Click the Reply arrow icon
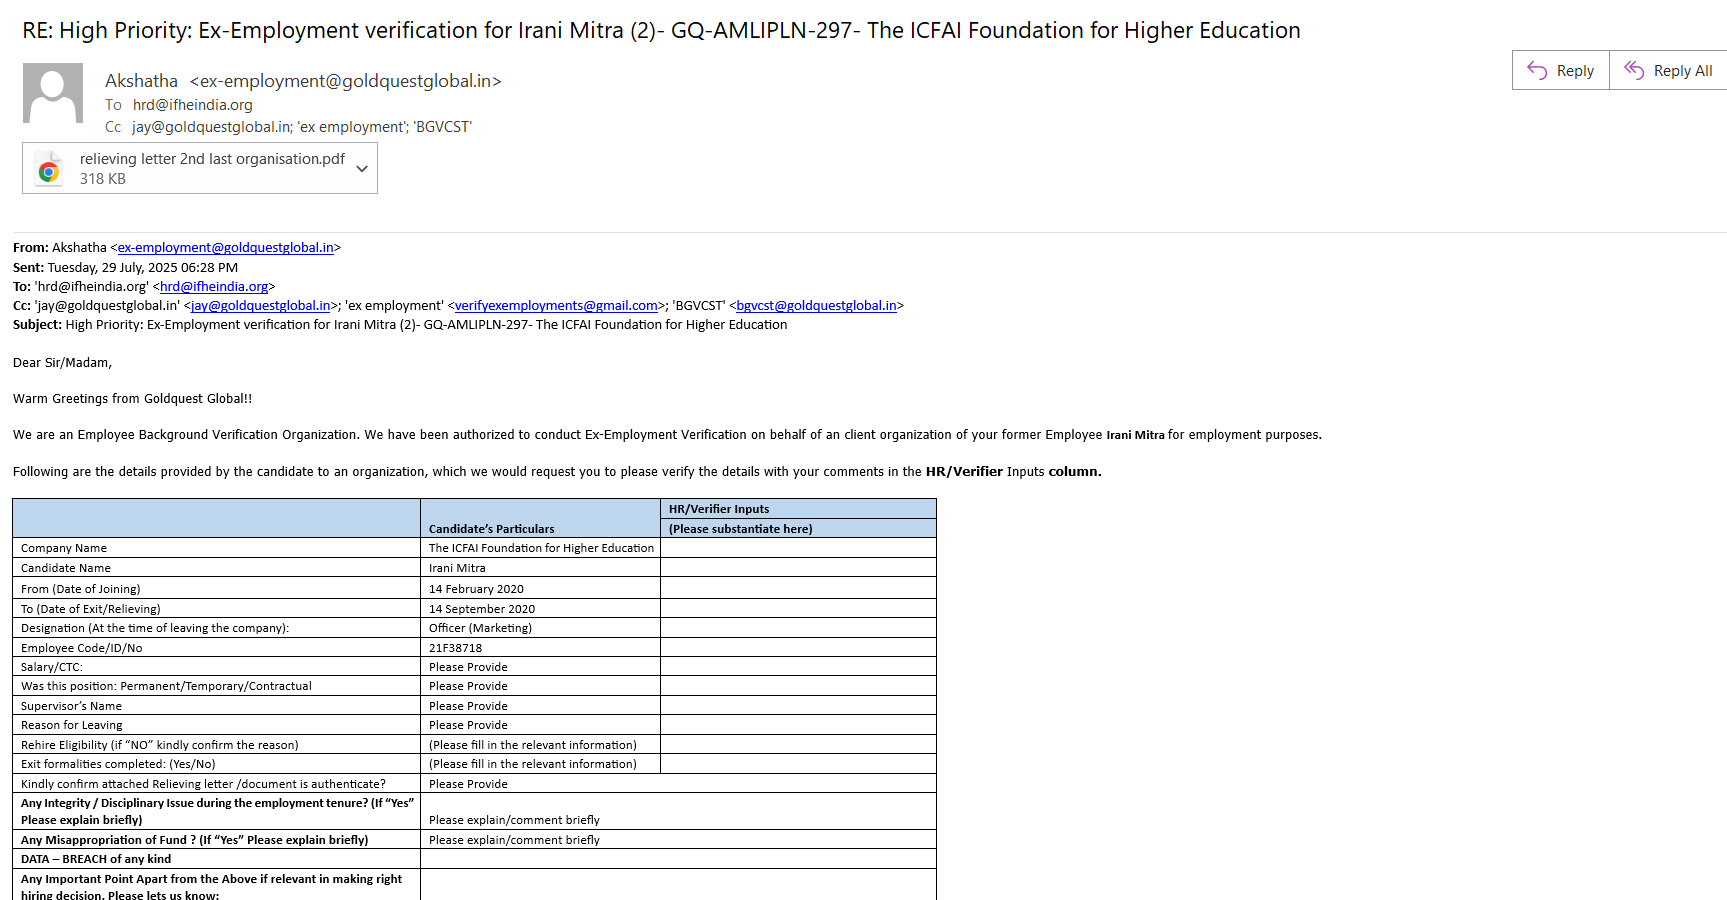Viewport: 1727px width, 900px height. pyautogui.click(x=1537, y=70)
